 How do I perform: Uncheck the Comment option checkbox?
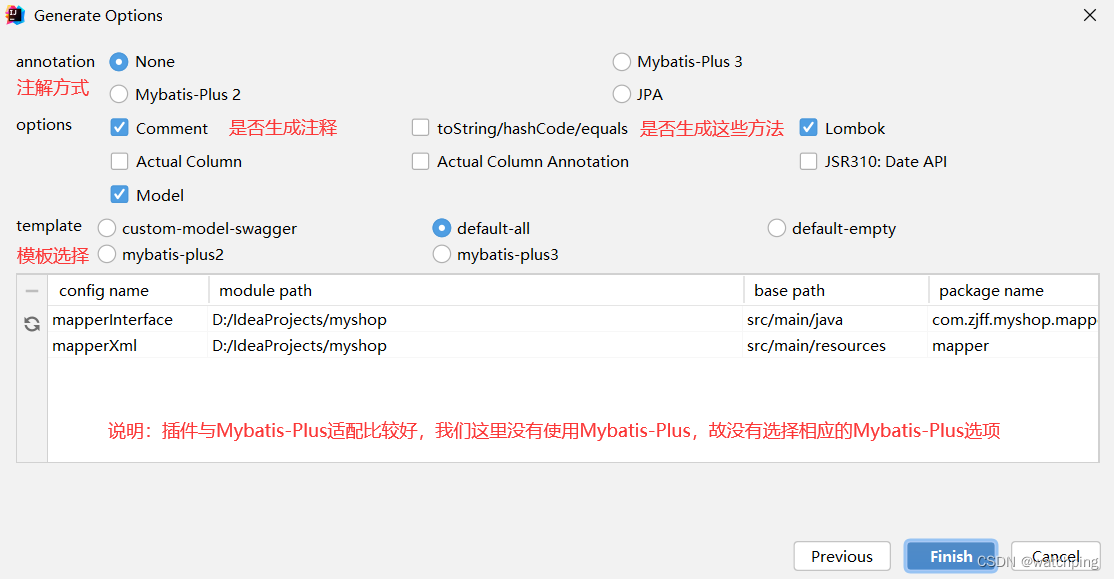tap(119, 128)
